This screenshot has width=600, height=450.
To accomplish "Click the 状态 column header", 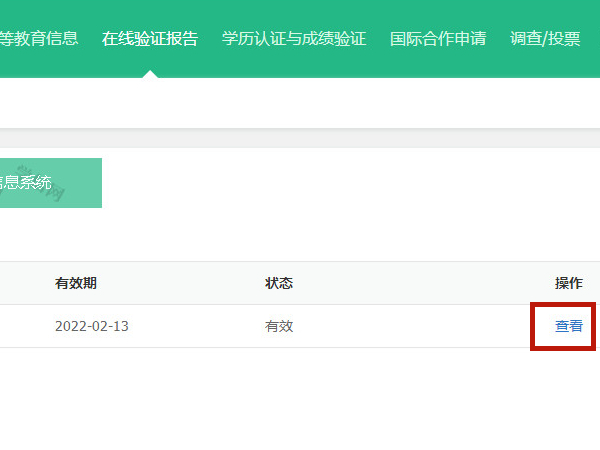I will (x=279, y=283).
